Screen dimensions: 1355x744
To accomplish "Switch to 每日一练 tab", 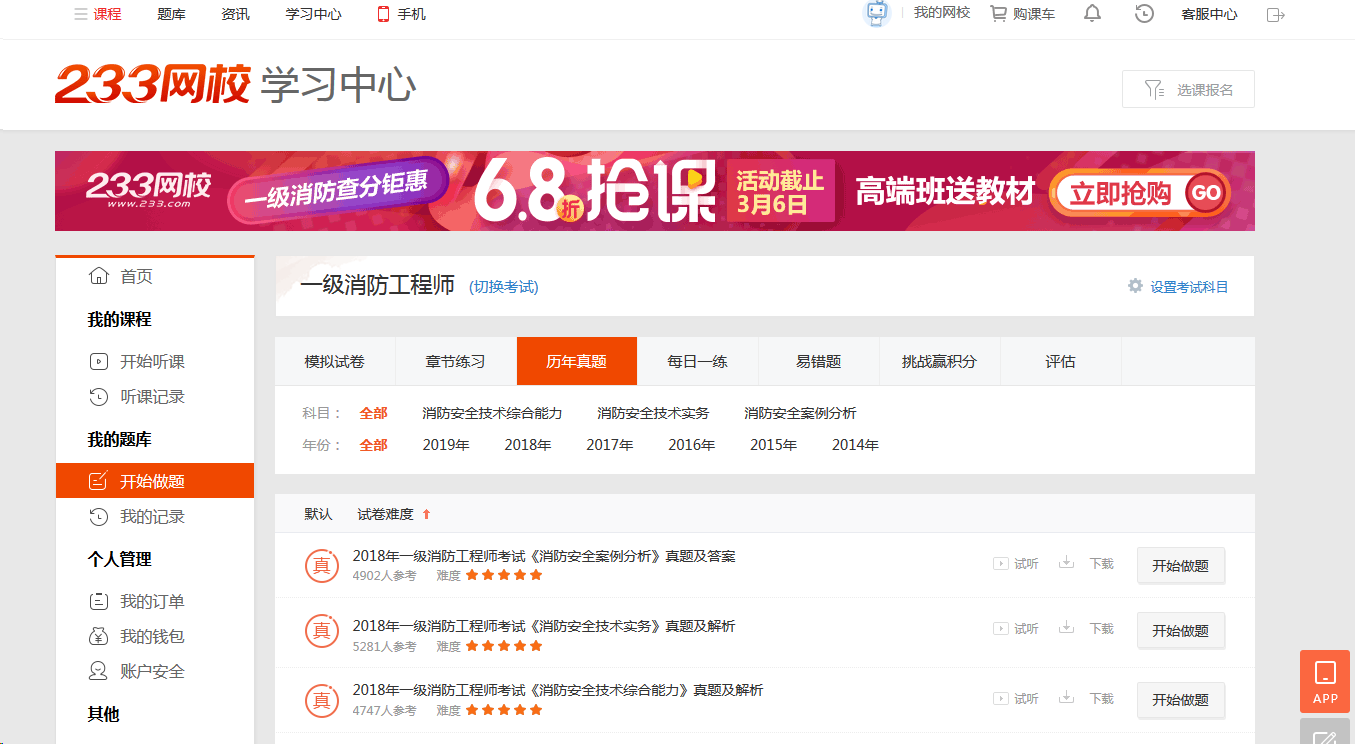I will coord(698,361).
